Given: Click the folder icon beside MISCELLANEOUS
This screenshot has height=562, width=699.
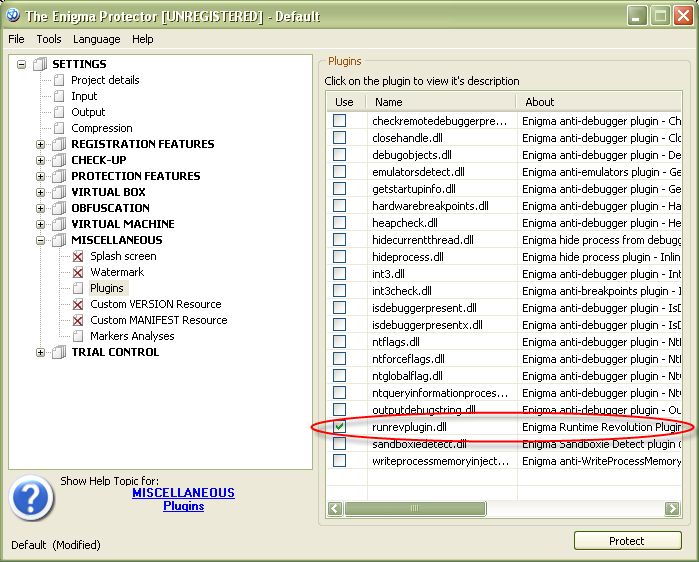Looking at the screenshot, I should [59, 240].
